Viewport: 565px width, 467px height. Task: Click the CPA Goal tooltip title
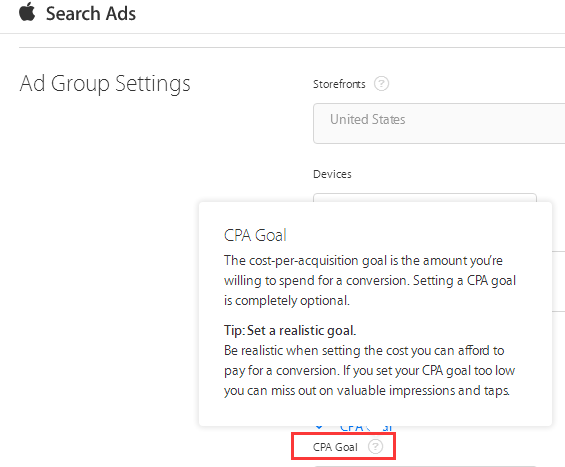[255, 235]
